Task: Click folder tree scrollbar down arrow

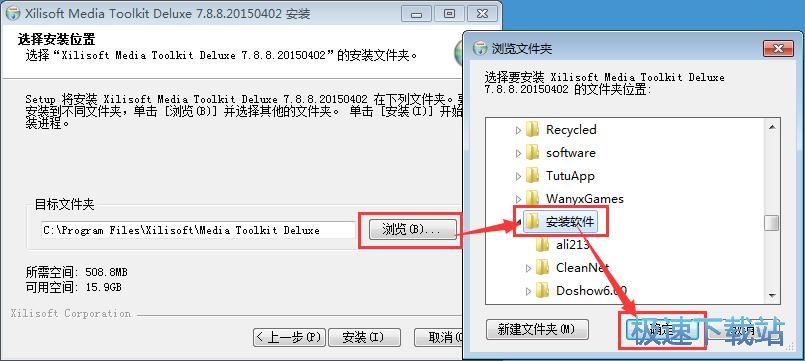Action: point(772,295)
